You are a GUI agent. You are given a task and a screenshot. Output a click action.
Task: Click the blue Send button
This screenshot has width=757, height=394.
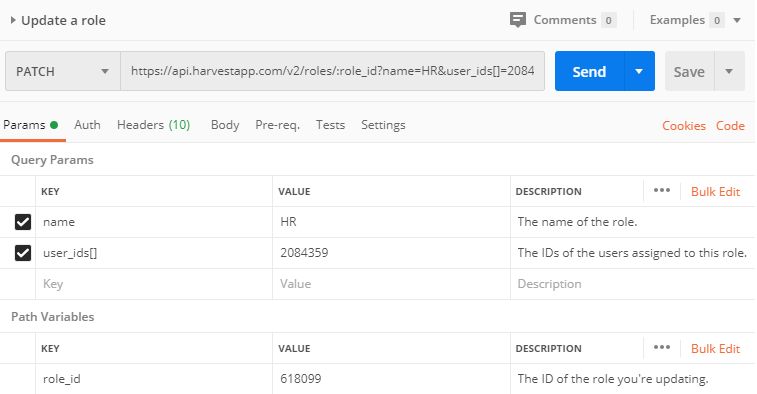pos(589,71)
